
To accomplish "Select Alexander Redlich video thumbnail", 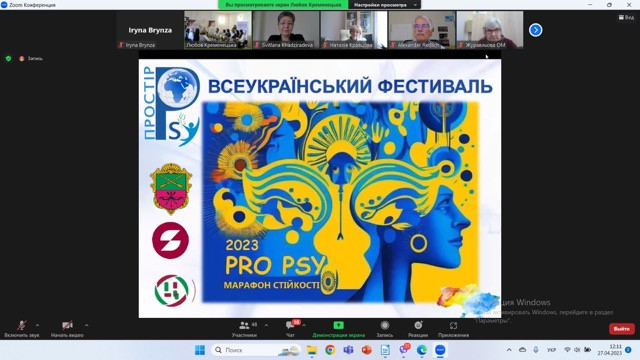I will point(422,30).
